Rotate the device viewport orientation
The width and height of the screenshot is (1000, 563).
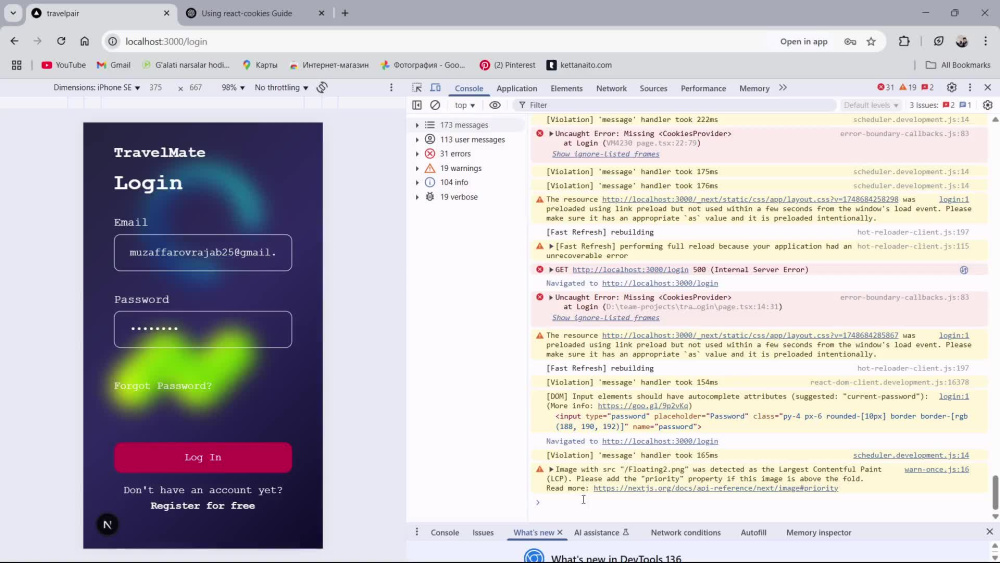tap(322, 87)
